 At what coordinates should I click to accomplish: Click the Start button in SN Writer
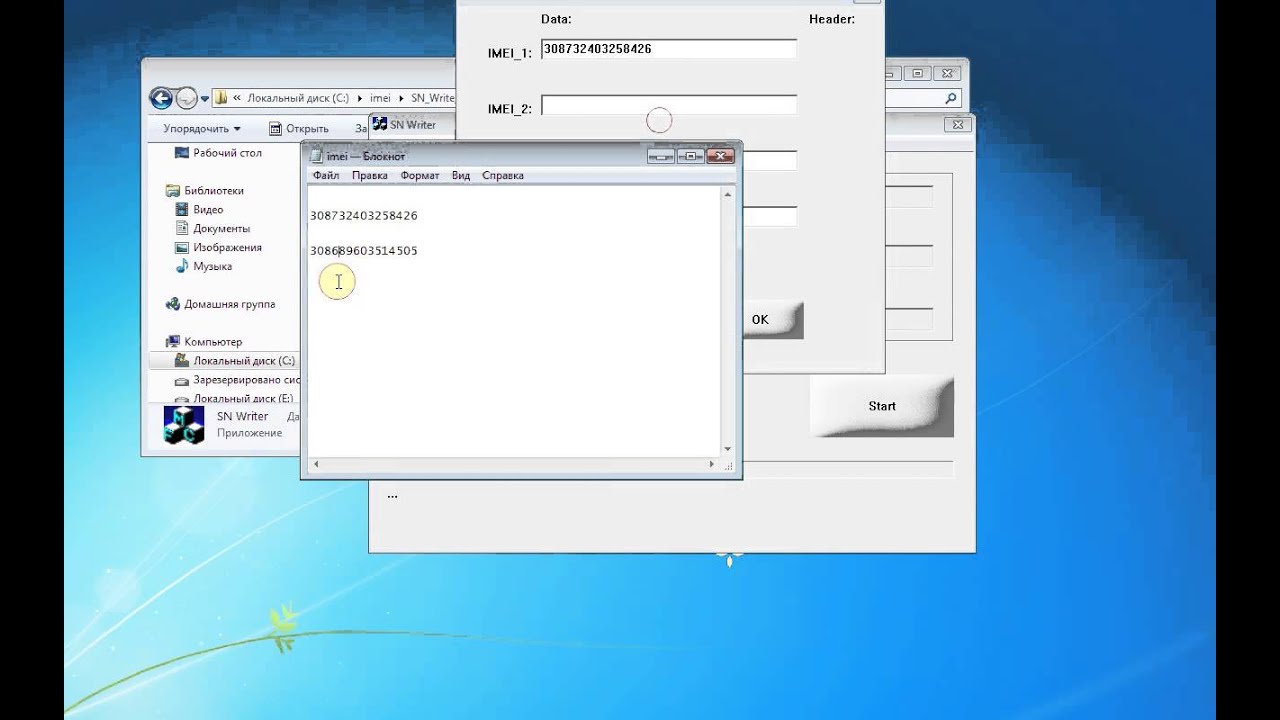(882, 406)
